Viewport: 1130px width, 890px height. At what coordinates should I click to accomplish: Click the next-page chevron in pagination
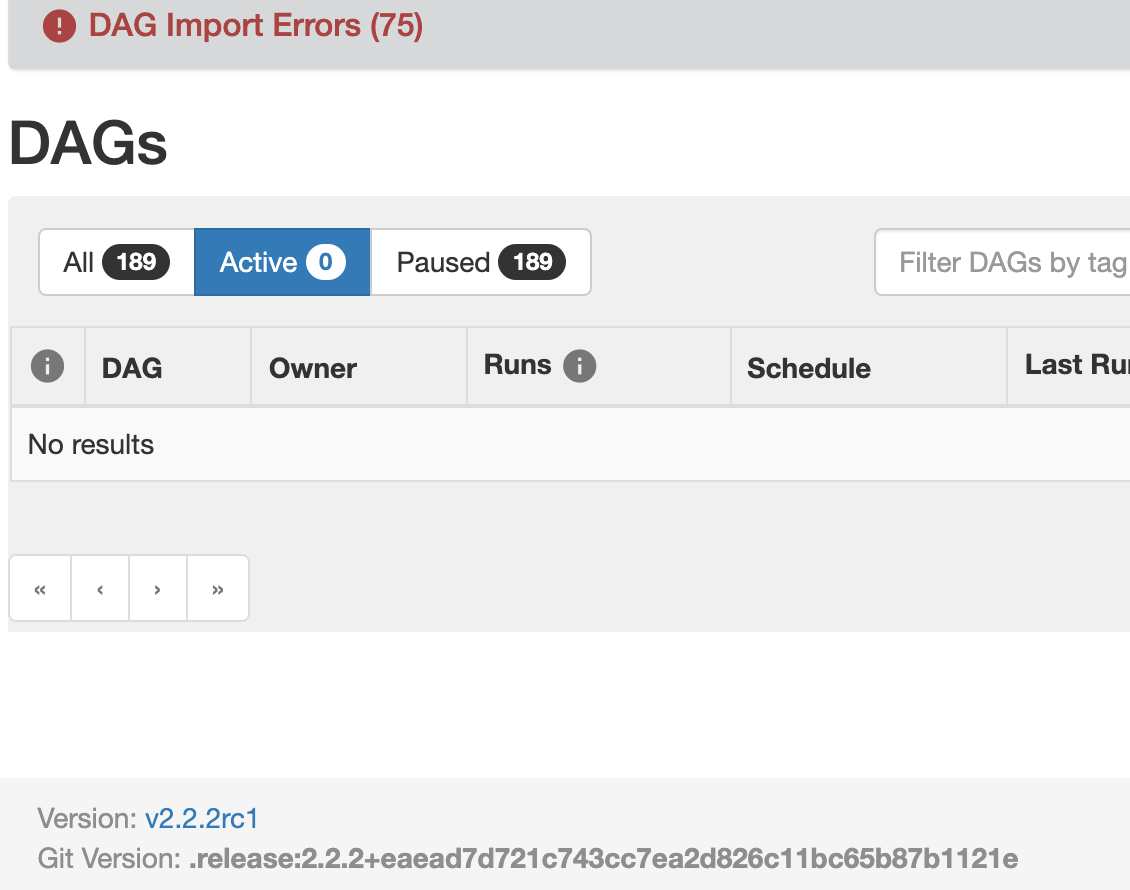157,588
